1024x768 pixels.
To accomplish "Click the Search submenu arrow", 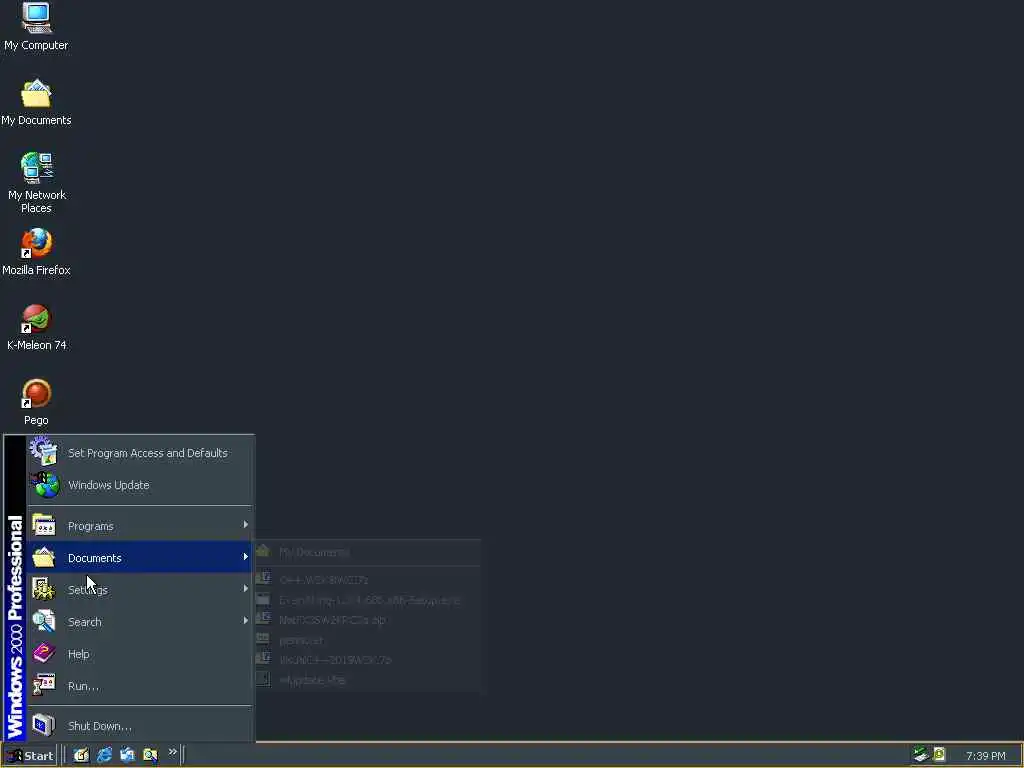I will (246, 620).
